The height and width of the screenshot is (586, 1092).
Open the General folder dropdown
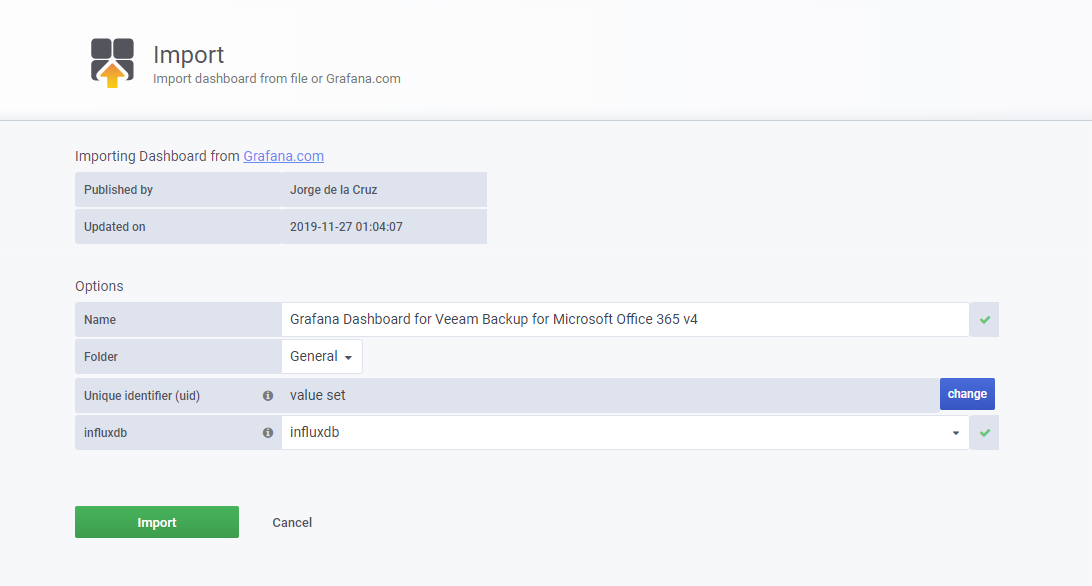[322, 357]
